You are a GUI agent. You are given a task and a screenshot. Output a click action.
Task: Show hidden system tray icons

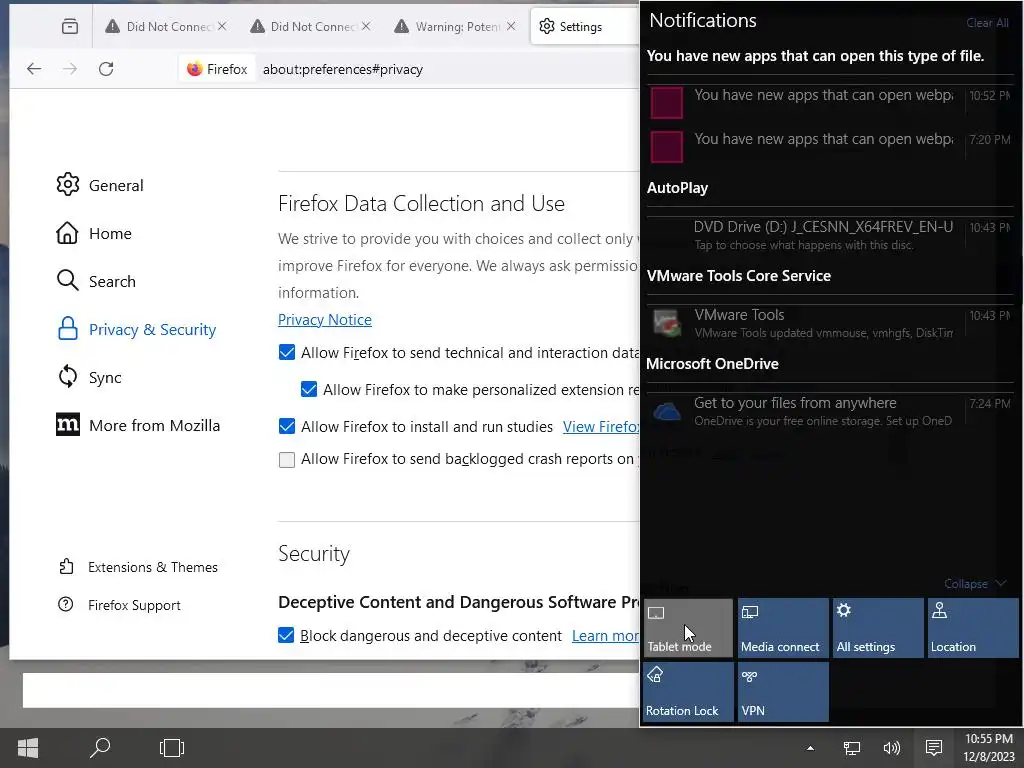(810, 748)
